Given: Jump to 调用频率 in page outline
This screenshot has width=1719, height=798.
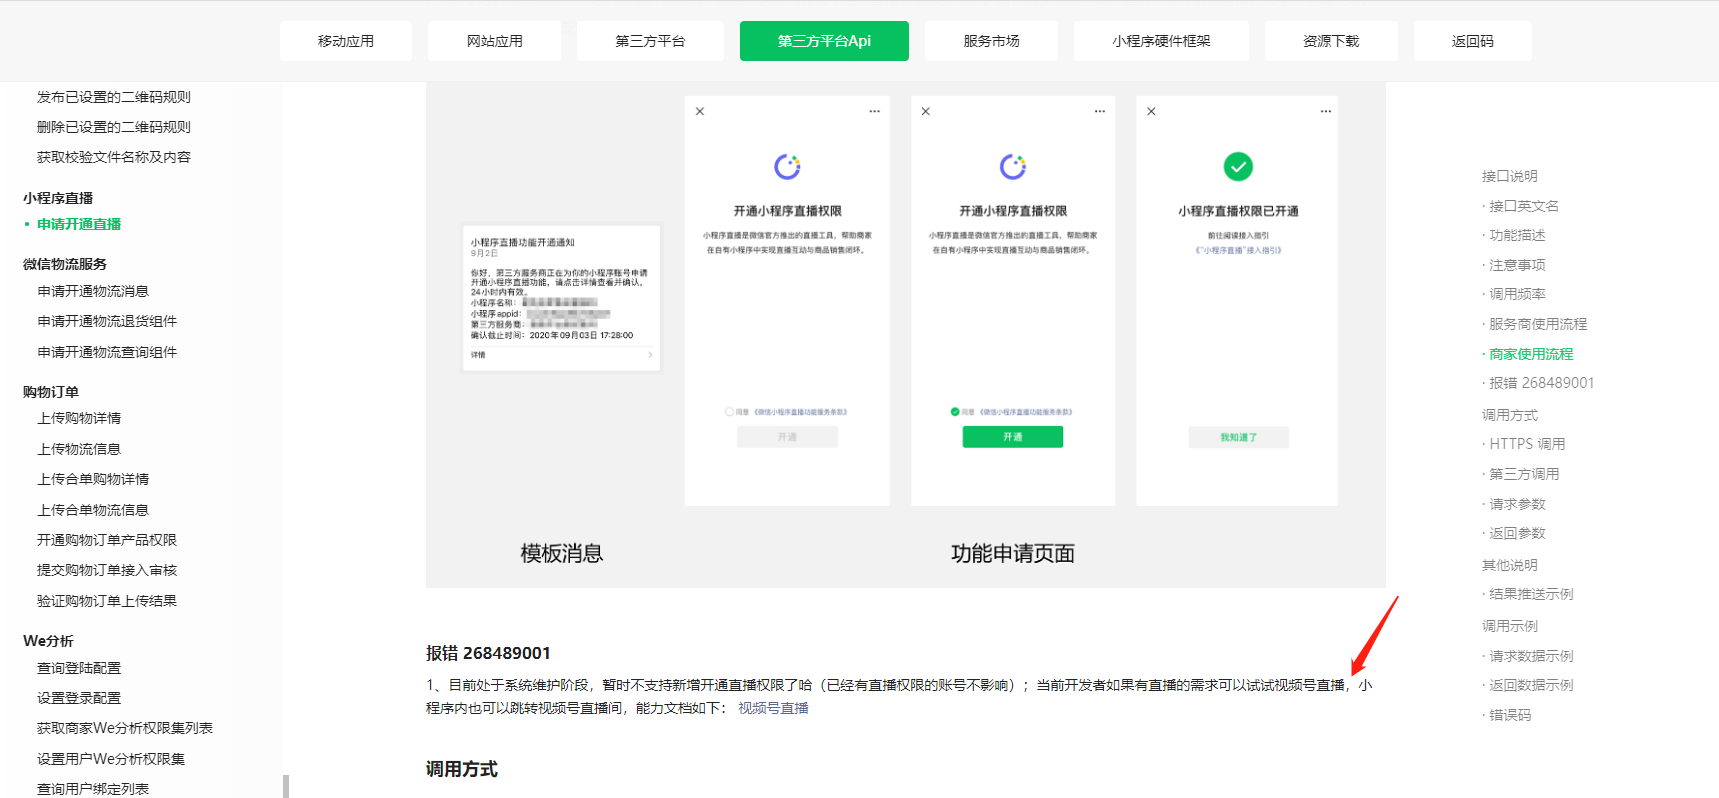Looking at the screenshot, I should coord(1517,294).
